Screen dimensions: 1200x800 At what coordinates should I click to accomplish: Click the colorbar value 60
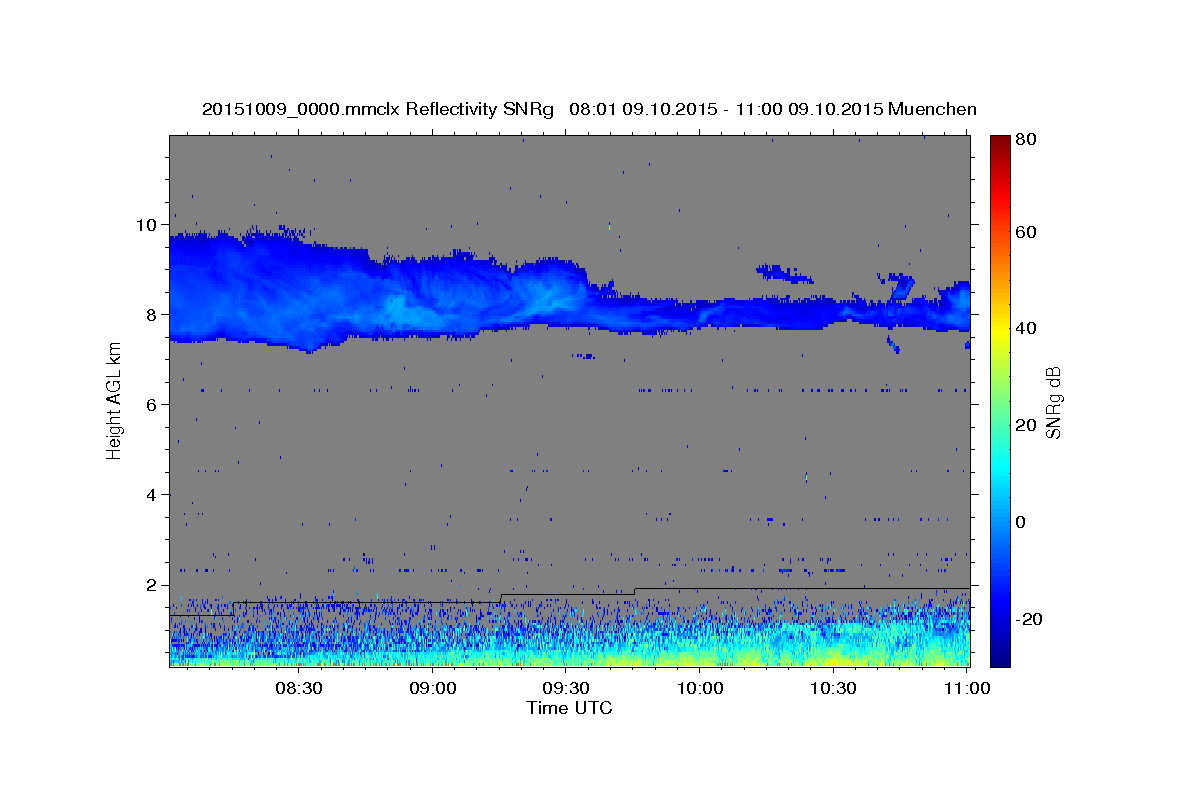[x=1026, y=232]
